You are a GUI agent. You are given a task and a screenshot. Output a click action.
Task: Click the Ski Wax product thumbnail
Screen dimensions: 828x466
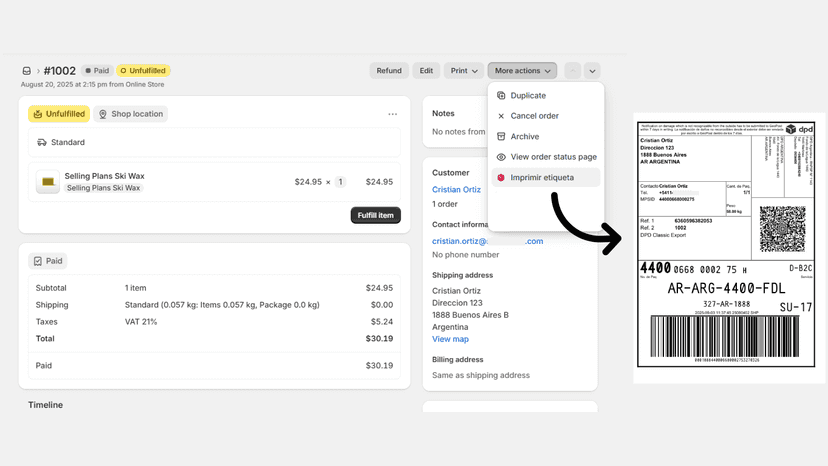pos(48,182)
